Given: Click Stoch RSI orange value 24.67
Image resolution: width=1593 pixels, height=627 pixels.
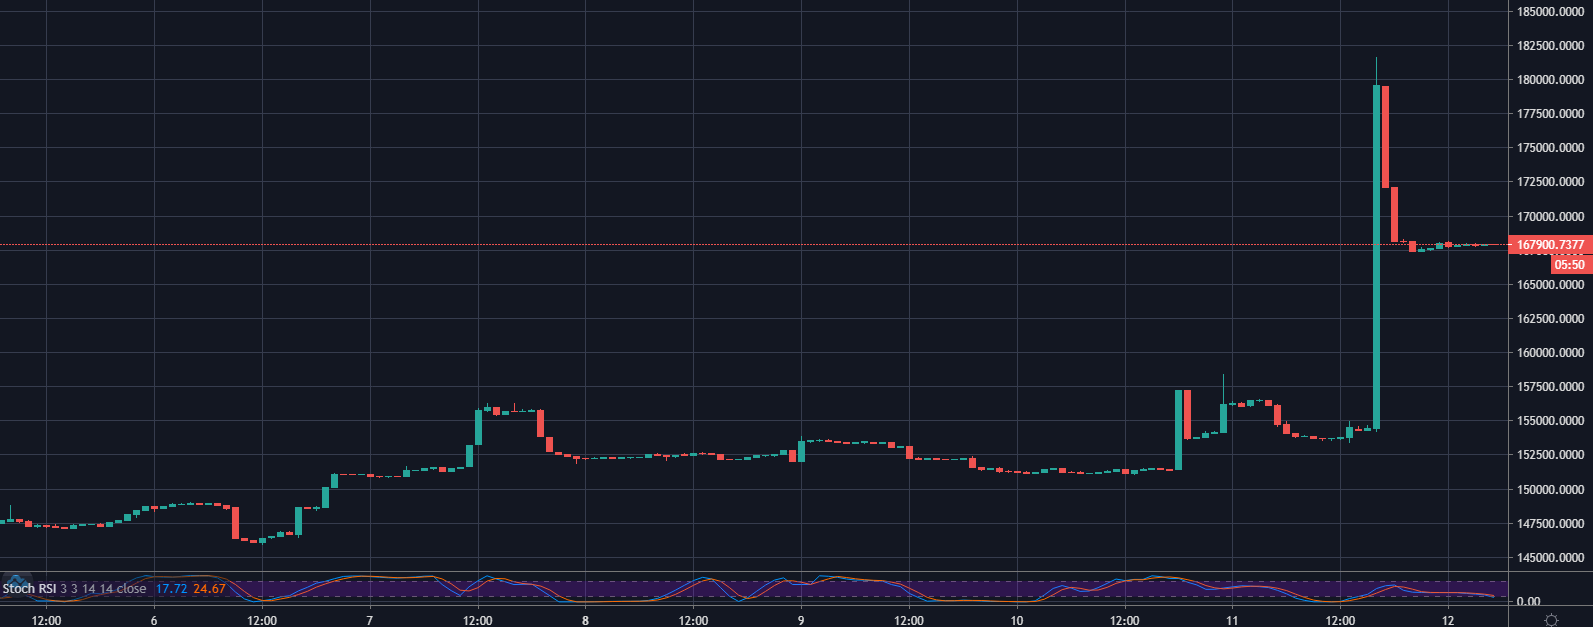Looking at the screenshot, I should click(209, 589).
